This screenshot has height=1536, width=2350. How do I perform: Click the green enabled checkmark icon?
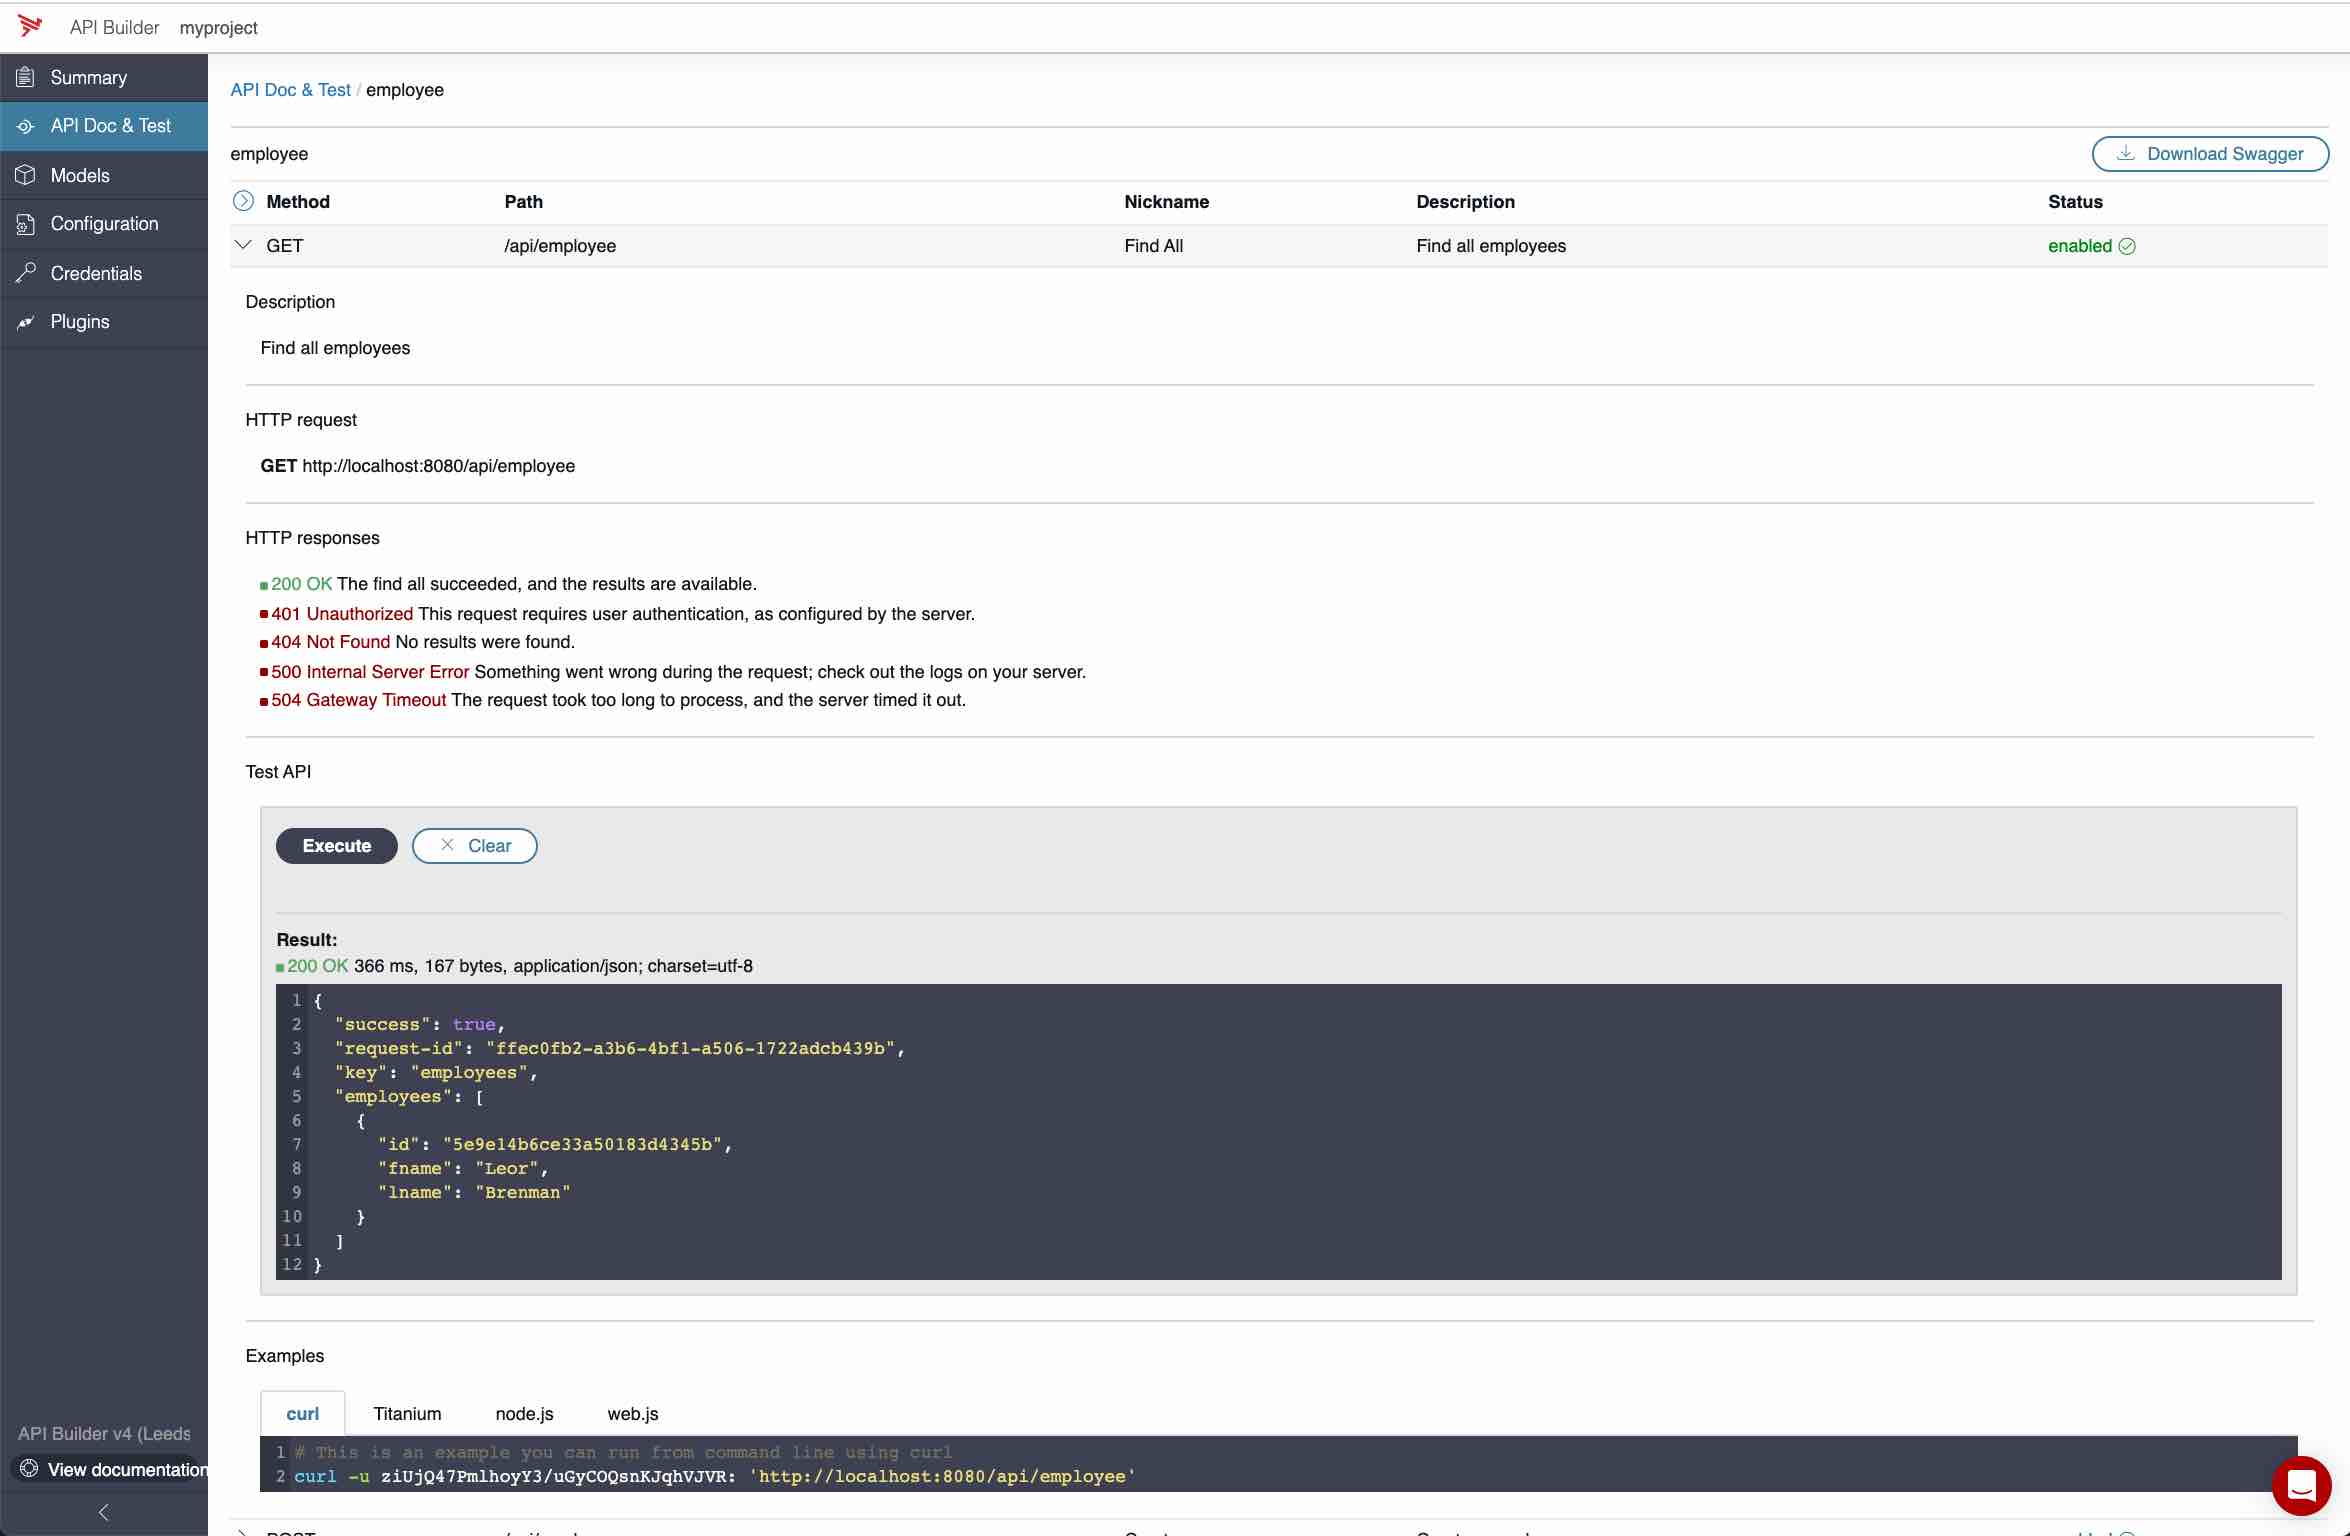[x=2127, y=246]
